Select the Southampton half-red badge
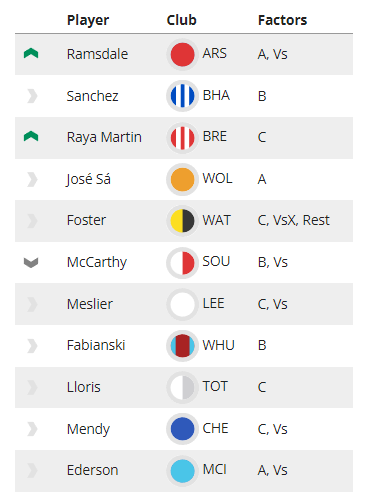Screen dimensions: 369x500 pyautogui.click(x=182, y=263)
